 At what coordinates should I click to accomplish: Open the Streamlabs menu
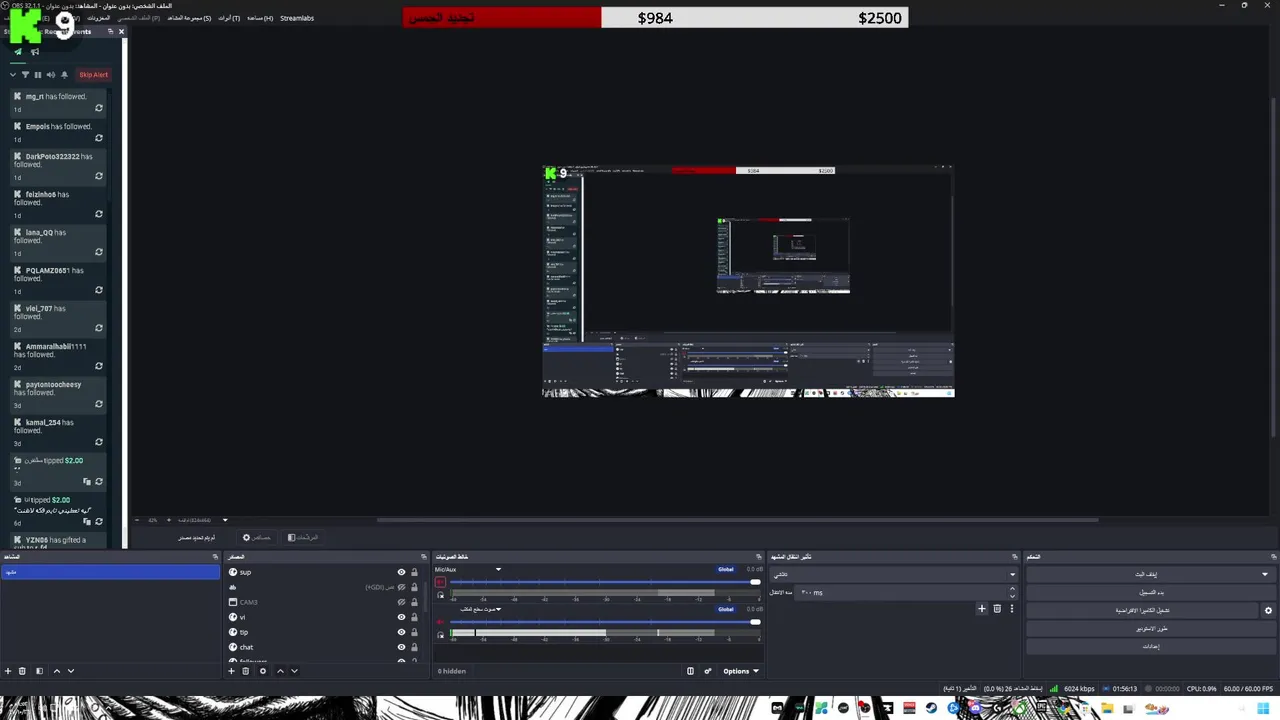(x=297, y=18)
